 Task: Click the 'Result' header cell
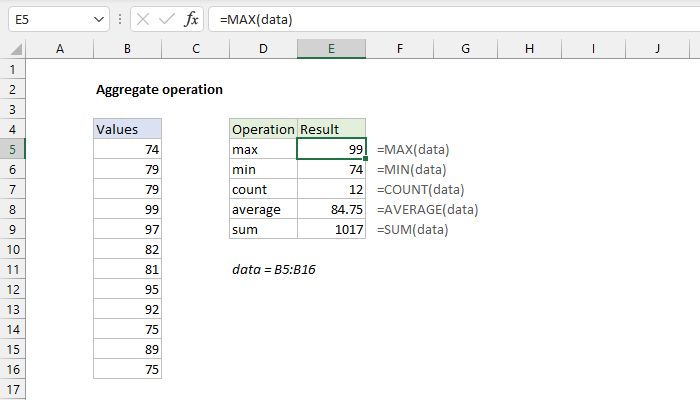pos(331,129)
